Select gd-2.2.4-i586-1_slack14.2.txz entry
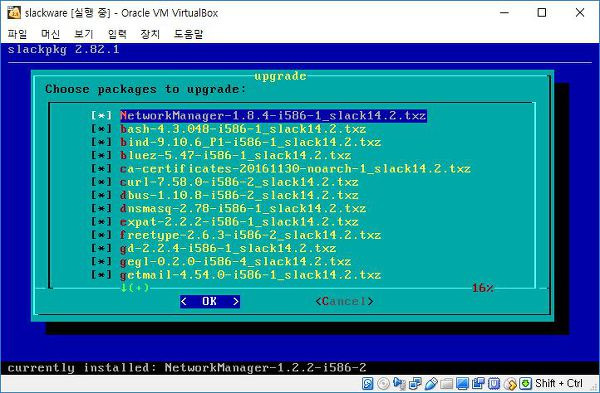The image size is (600, 393). pyautogui.click(x=228, y=248)
